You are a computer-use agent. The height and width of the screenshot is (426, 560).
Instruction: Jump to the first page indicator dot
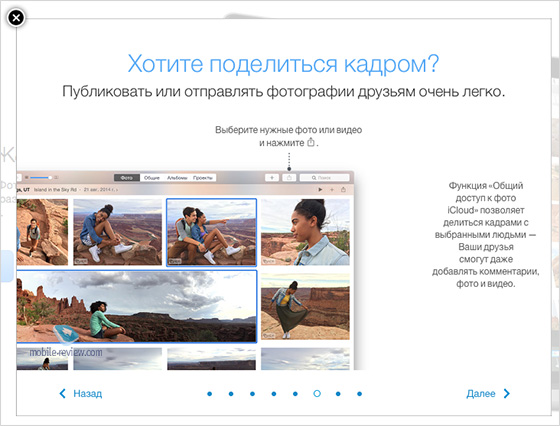[x=210, y=394]
